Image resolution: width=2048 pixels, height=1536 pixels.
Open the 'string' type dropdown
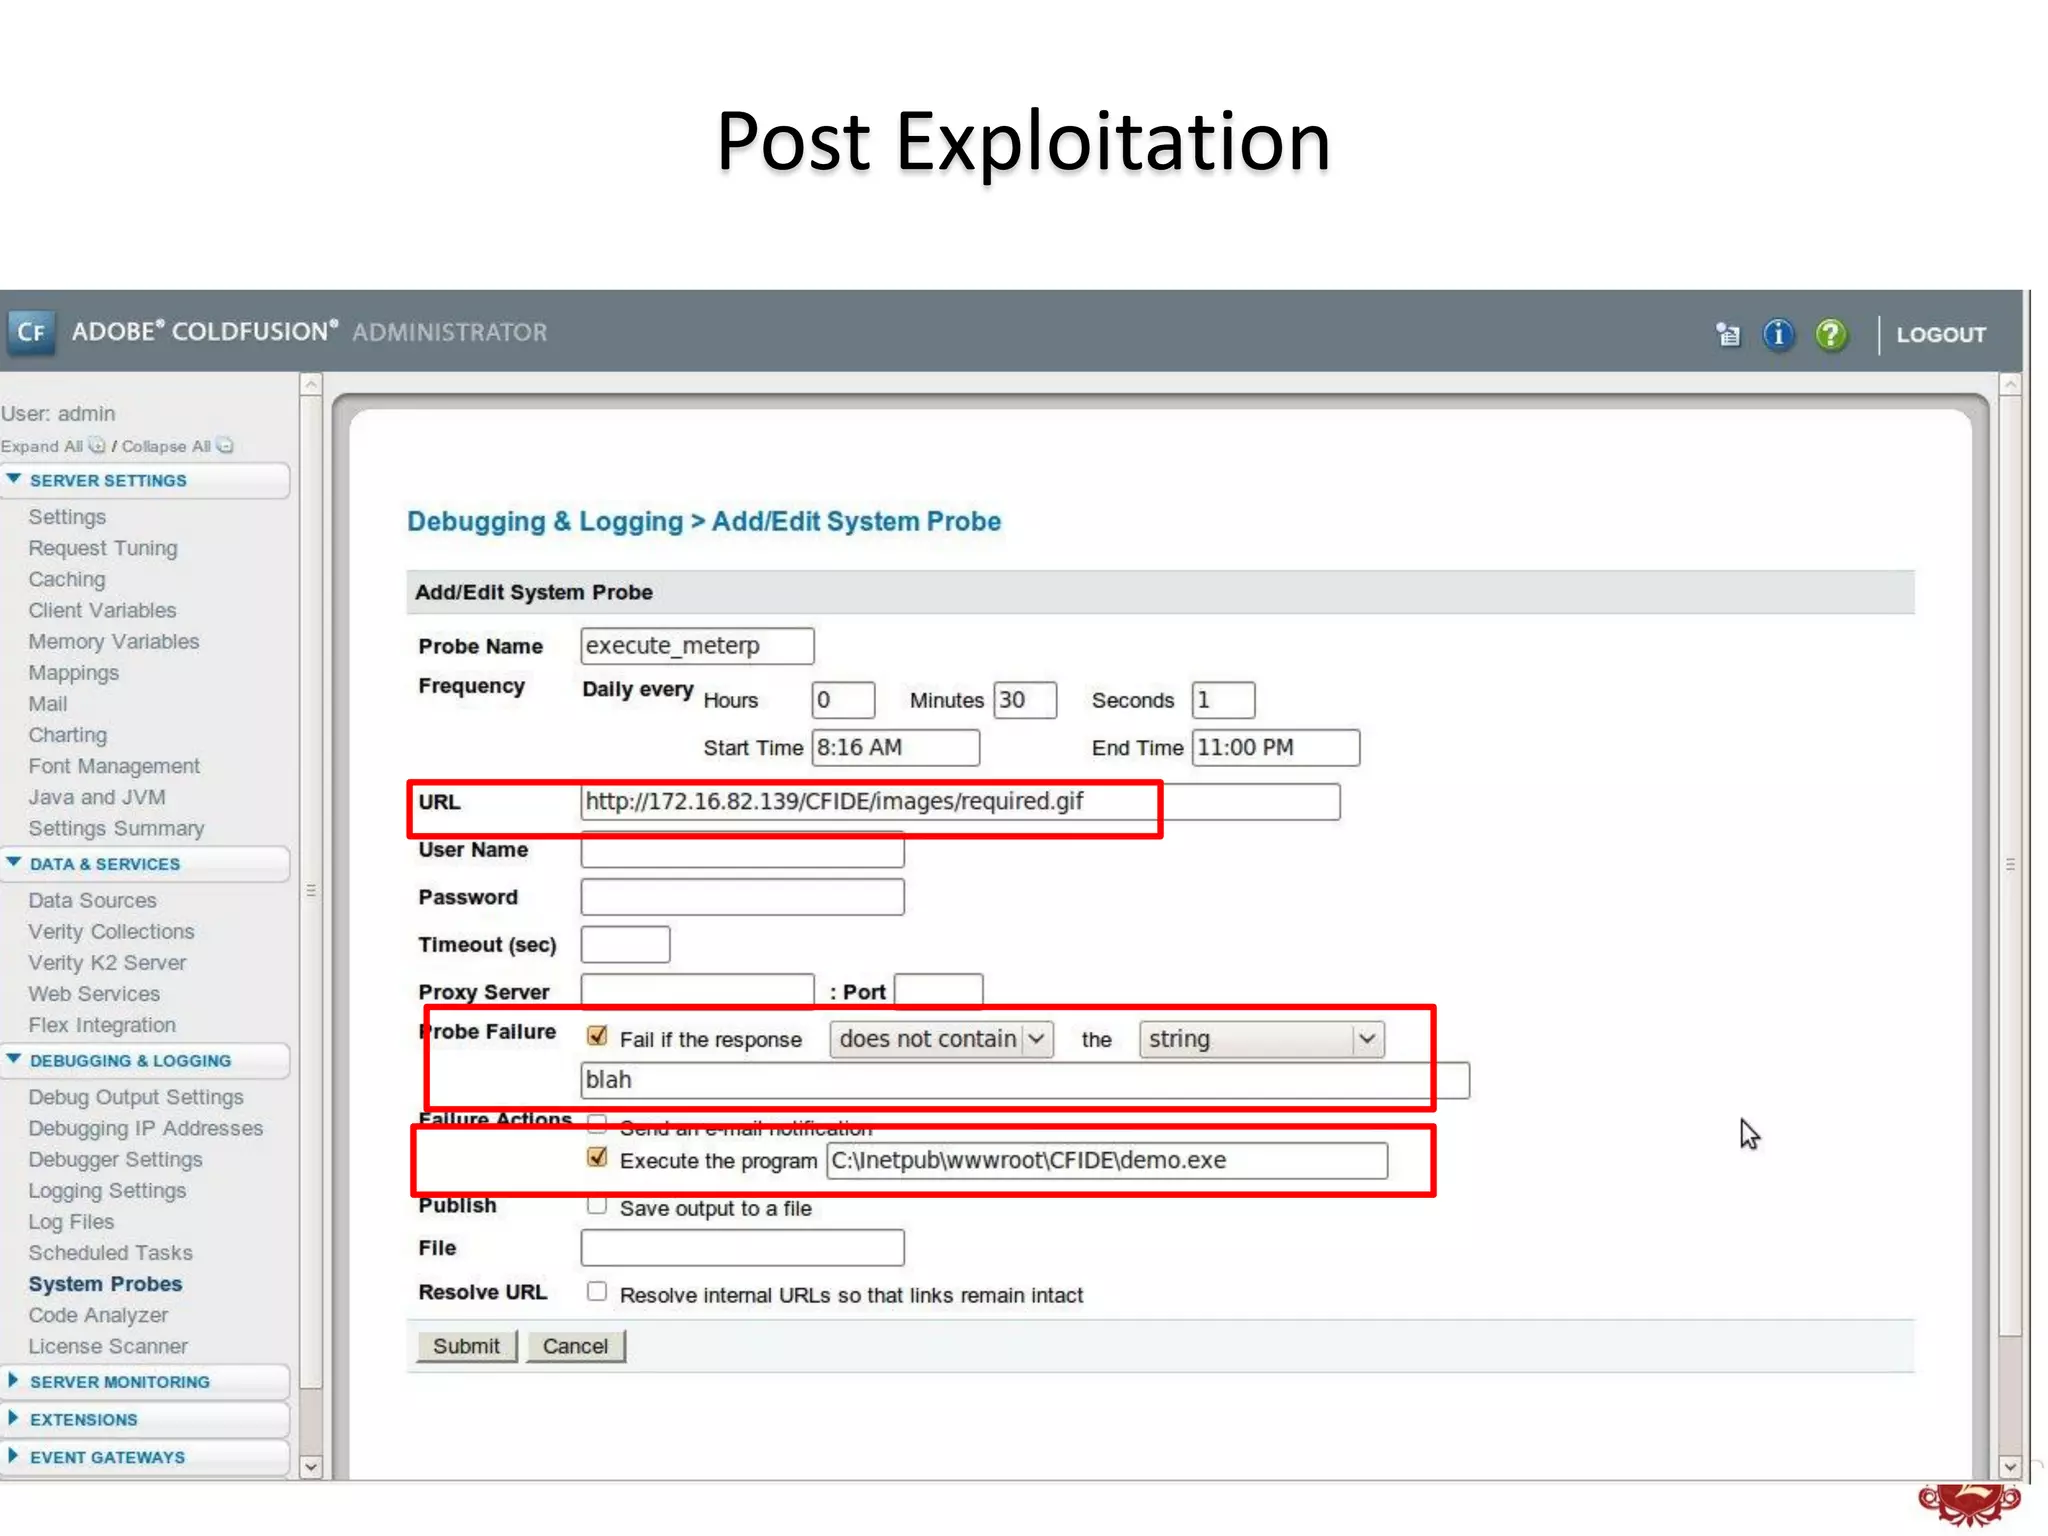pos(1261,1039)
